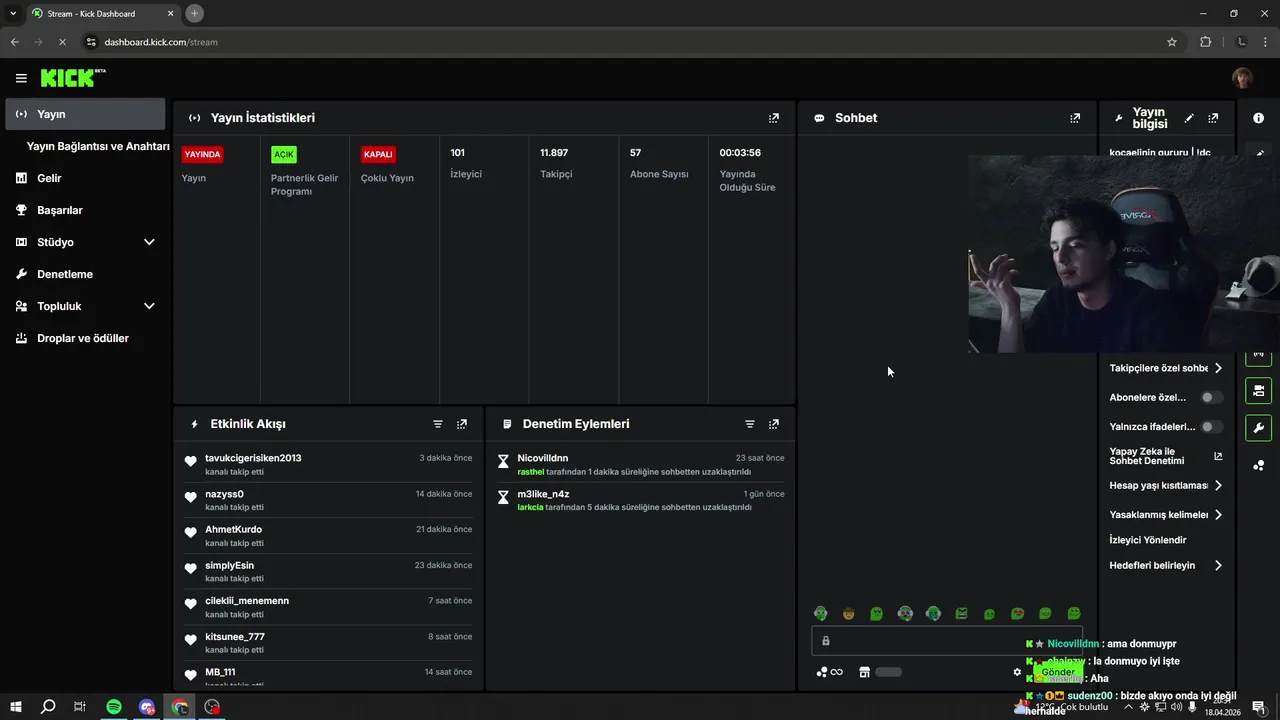This screenshot has width=1280, height=720.
Task: Open Hesap yaşı kısıtlaması options arrow
Action: 1218,485
